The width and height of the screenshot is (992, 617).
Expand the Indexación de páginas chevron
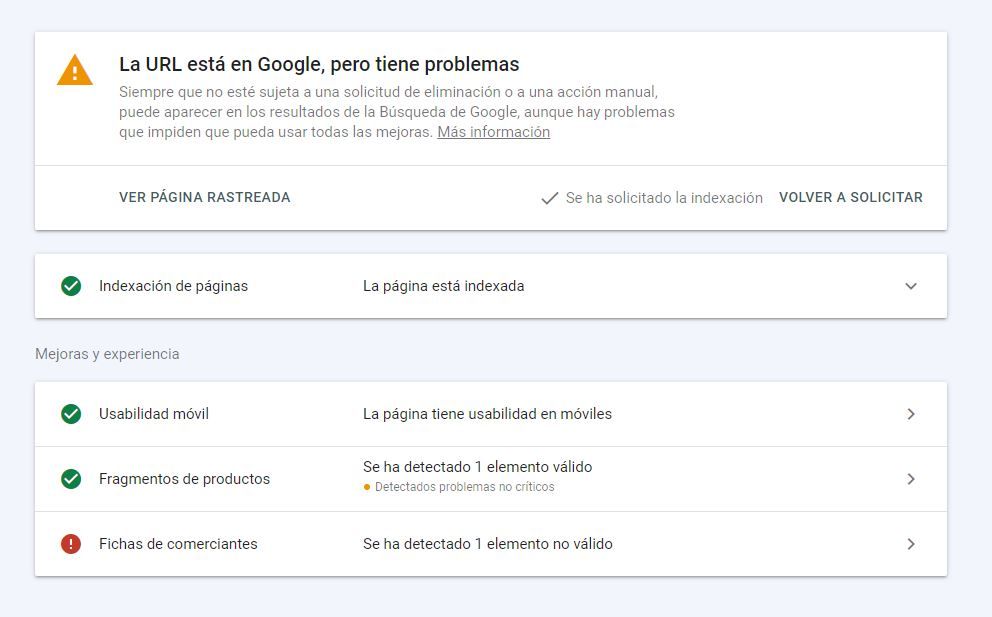(x=911, y=286)
